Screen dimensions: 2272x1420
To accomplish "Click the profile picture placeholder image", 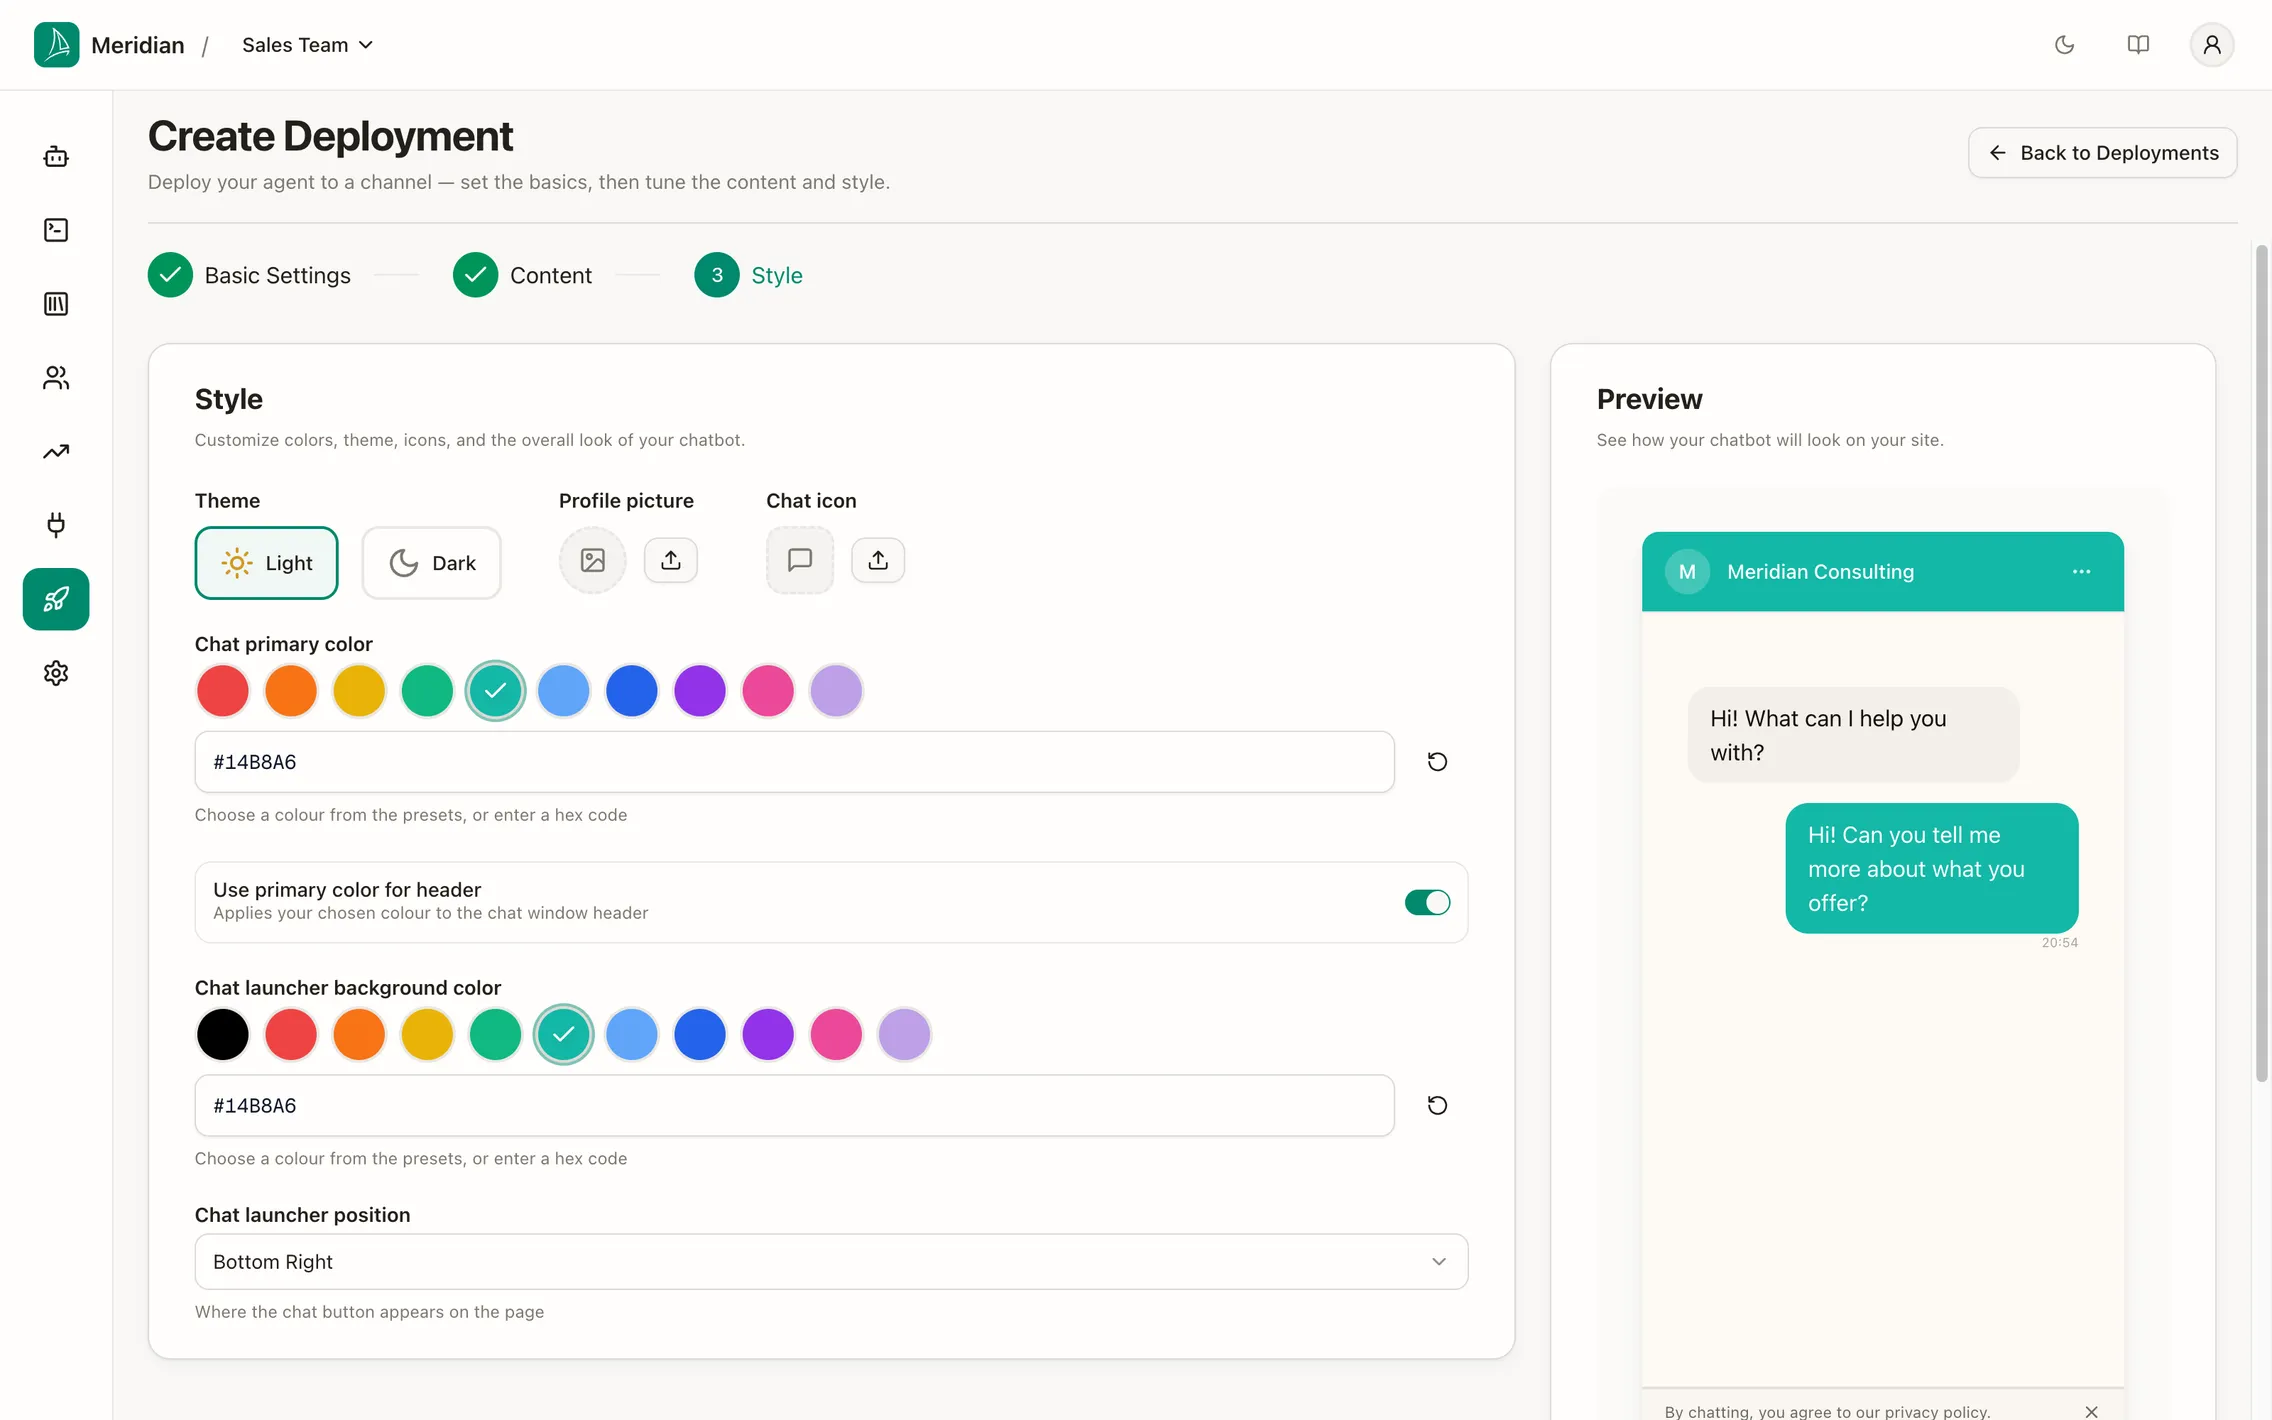I will click(x=593, y=560).
